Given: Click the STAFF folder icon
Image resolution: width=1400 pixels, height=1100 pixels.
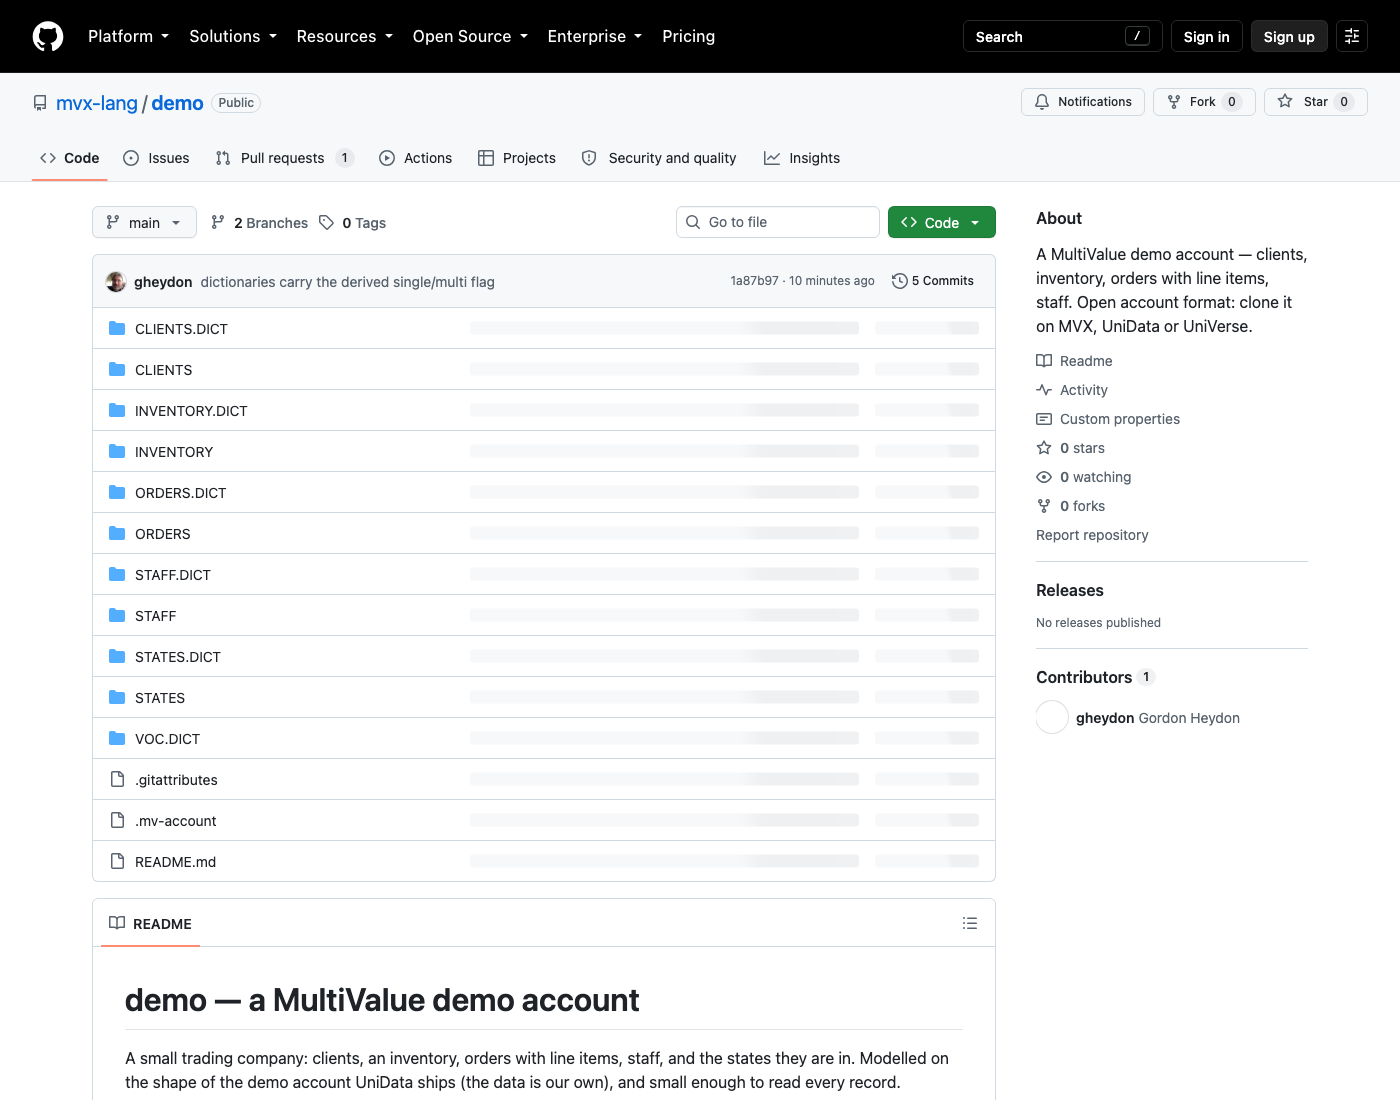Looking at the screenshot, I should pyautogui.click(x=117, y=615).
